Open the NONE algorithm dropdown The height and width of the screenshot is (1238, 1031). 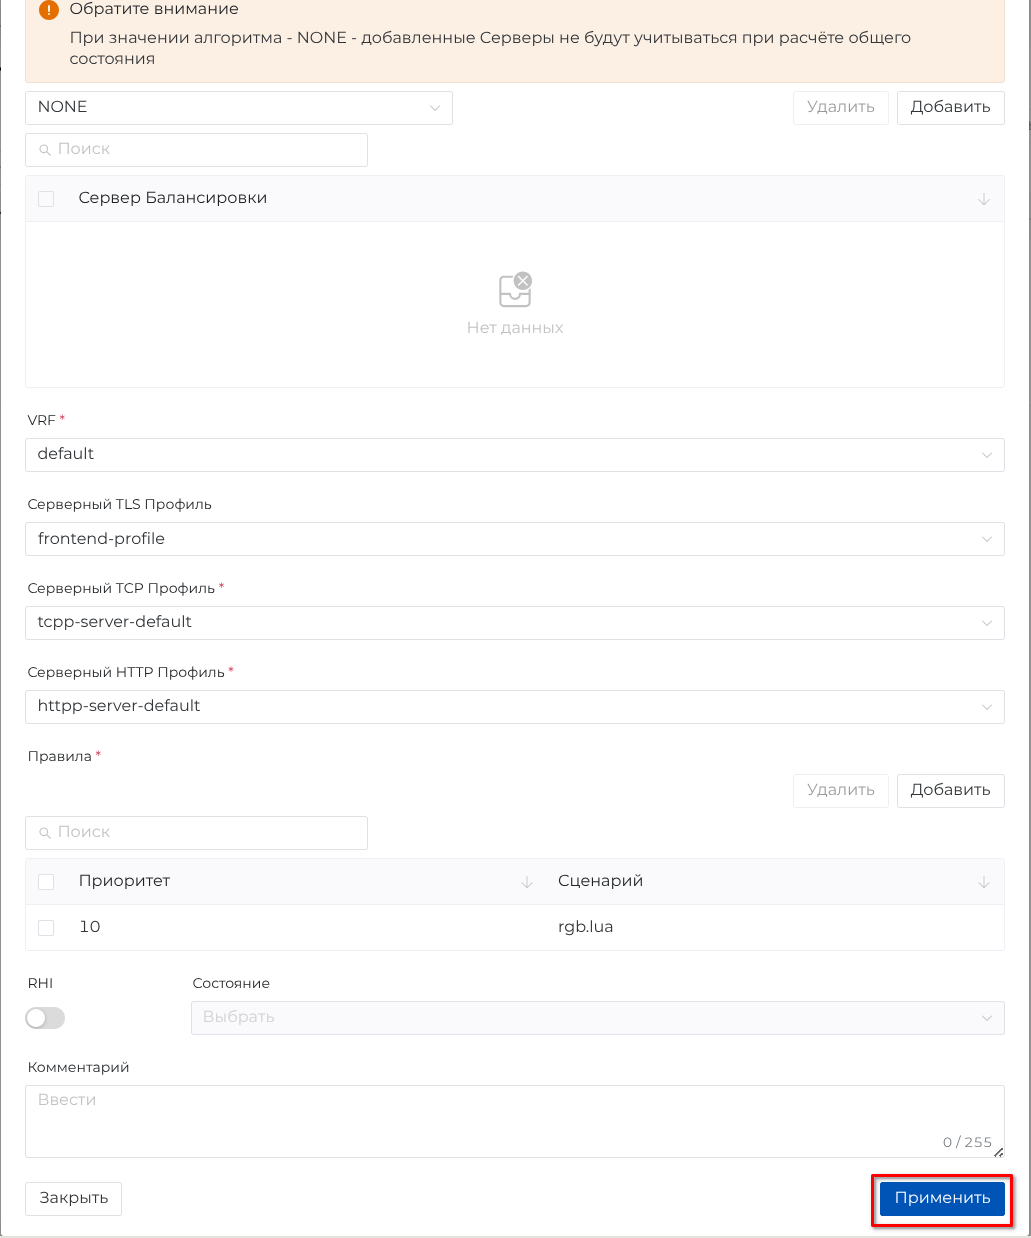pyautogui.click(x=238, y=108)
